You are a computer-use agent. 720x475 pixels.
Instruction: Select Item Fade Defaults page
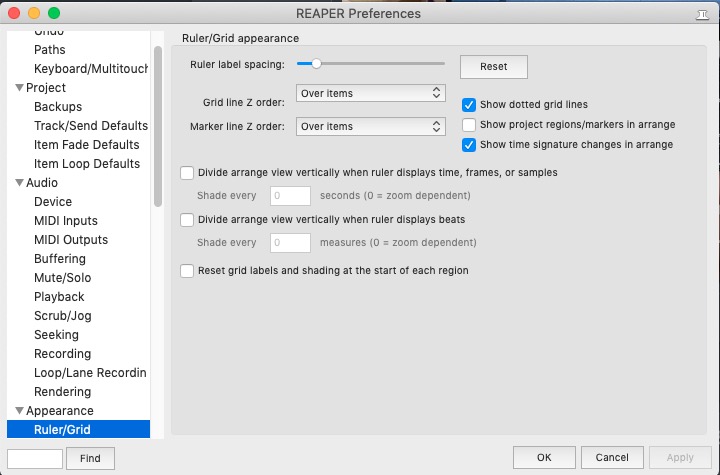coord(86,145)
